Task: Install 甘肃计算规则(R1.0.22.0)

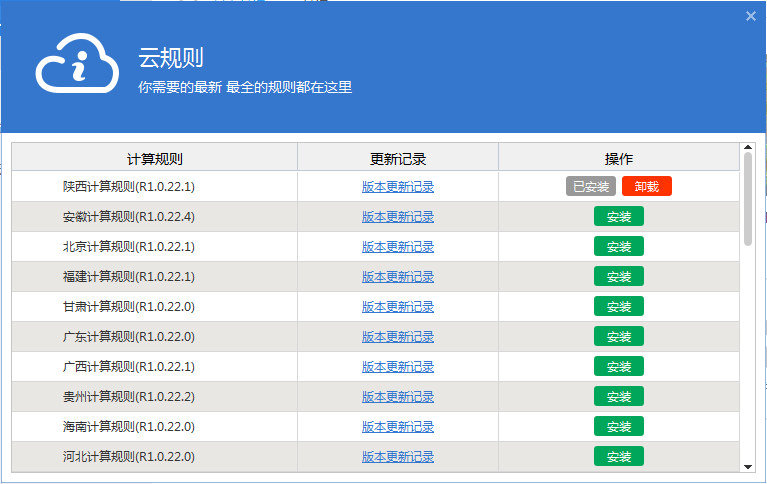Action: (x=619, y=306)
